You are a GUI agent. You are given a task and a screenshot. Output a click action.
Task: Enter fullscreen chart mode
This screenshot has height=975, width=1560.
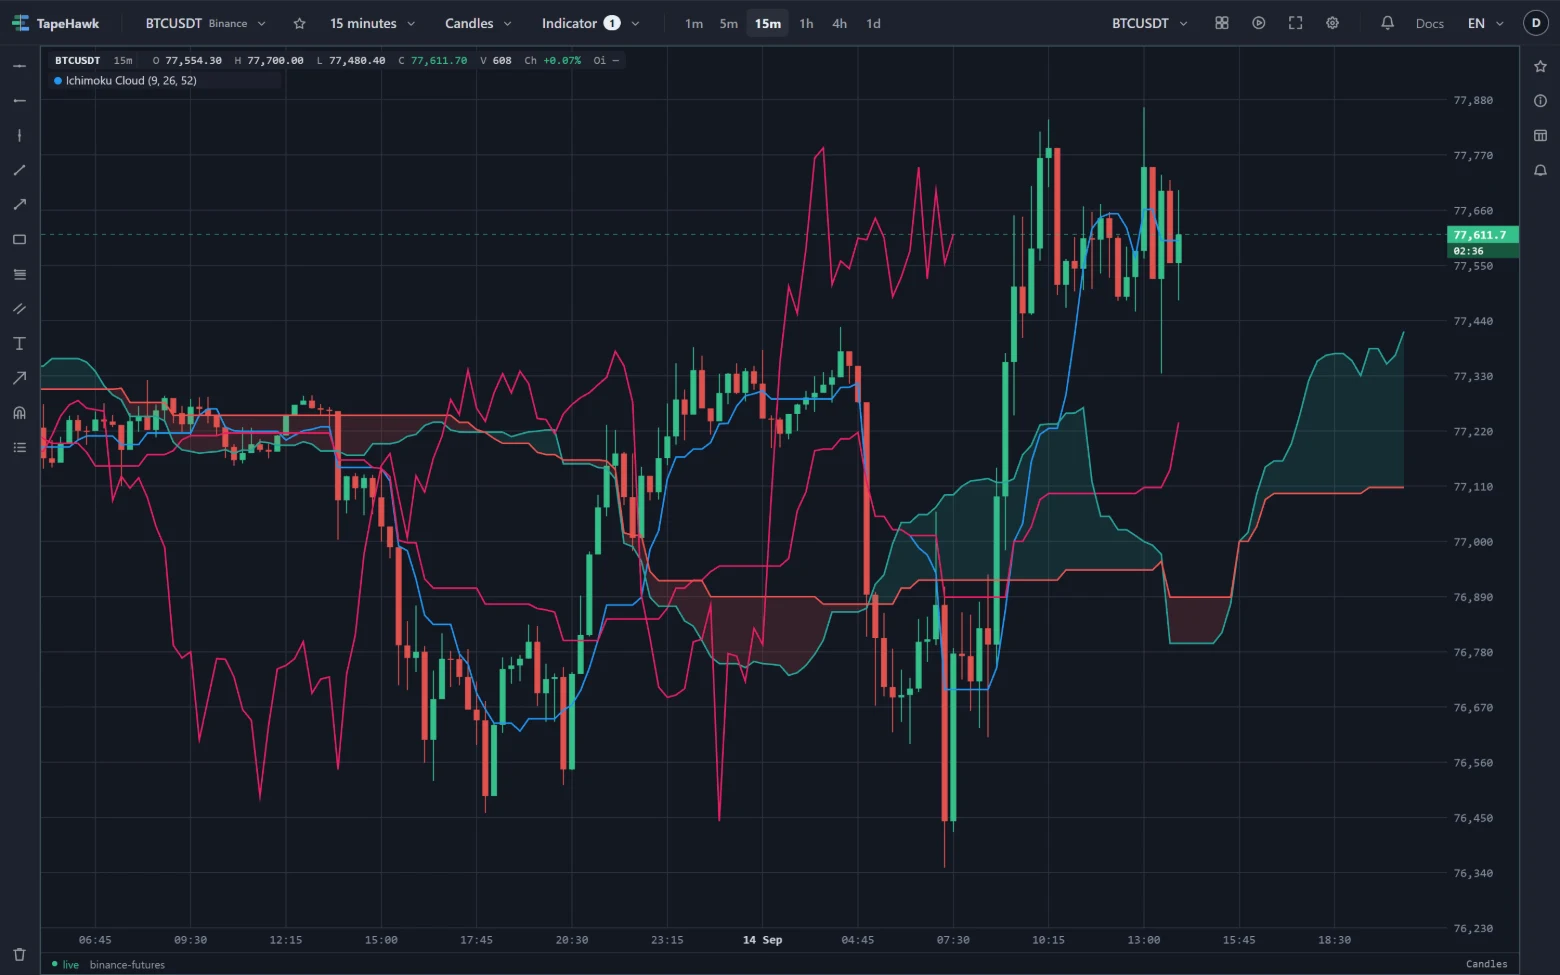(x=1296, y=23)
